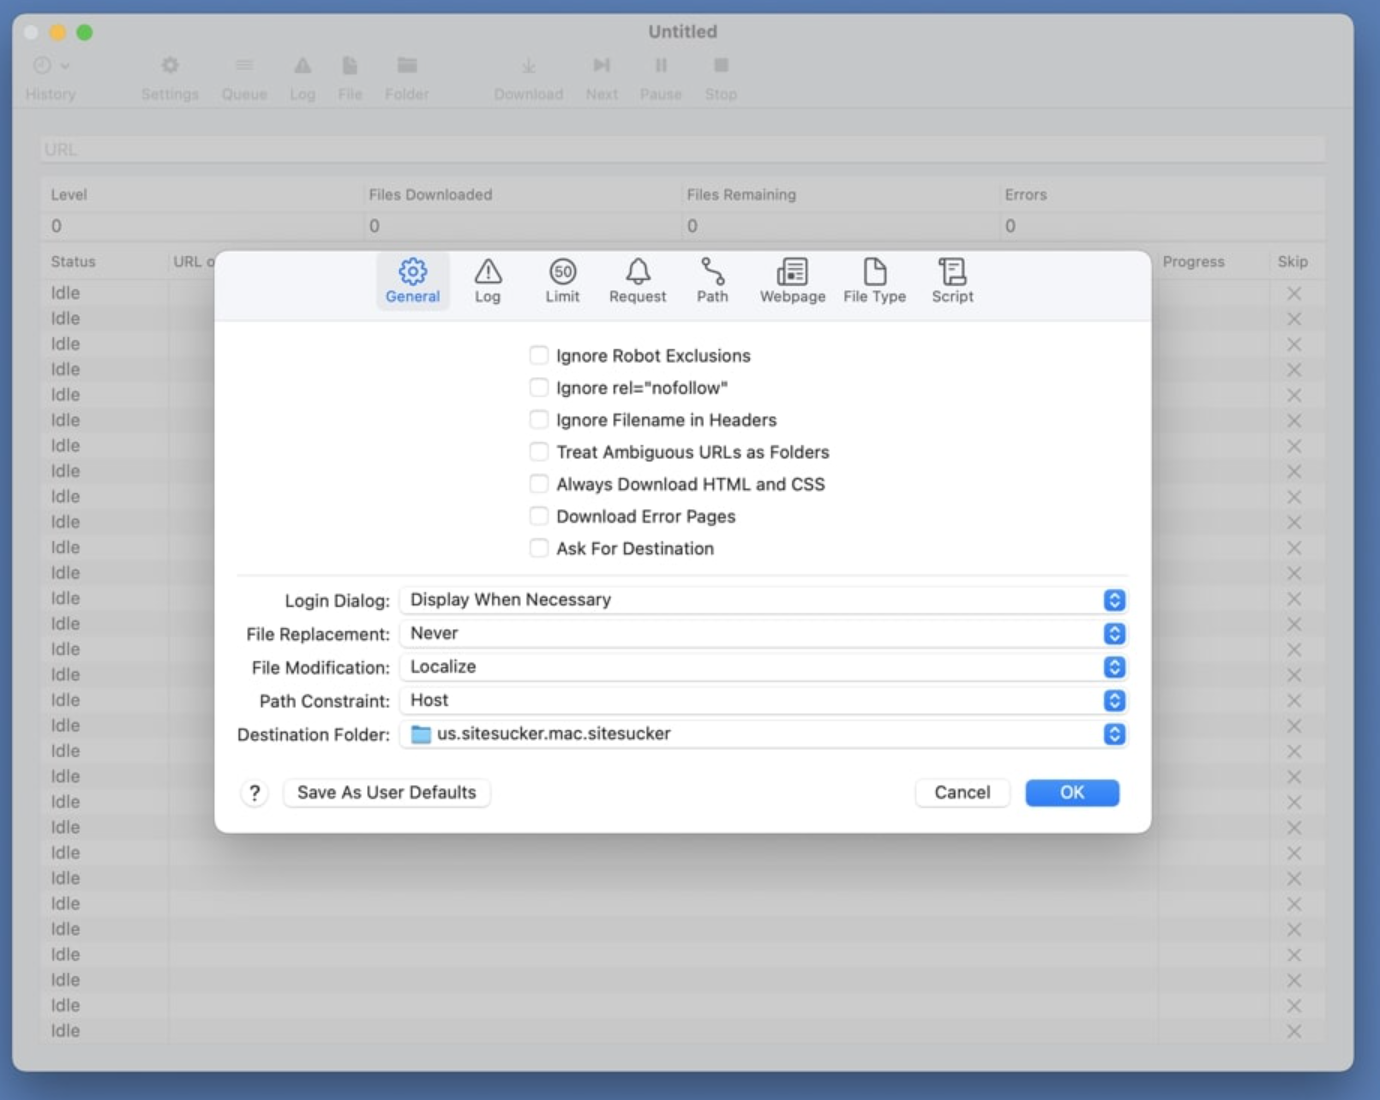
Task: Click the Progress column header
Action: 1193,262
